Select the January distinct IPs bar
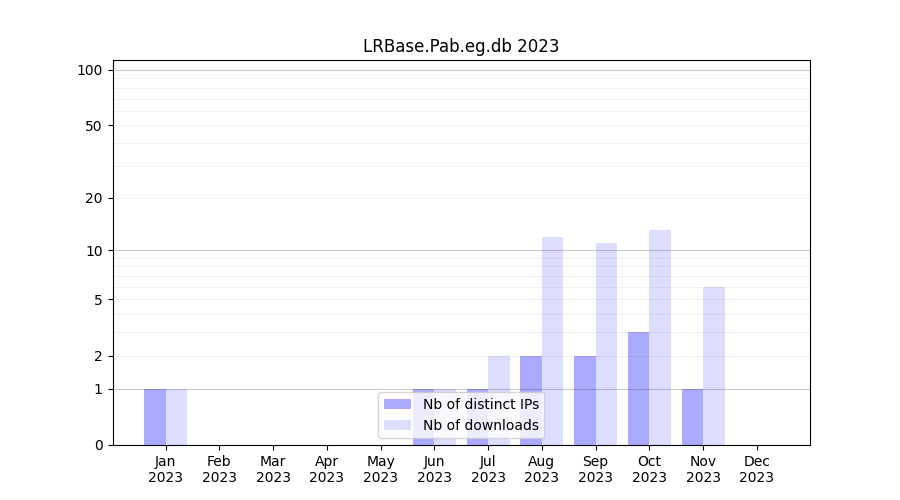Viewport: 900px width, 500px height. [x=155, y=417]
